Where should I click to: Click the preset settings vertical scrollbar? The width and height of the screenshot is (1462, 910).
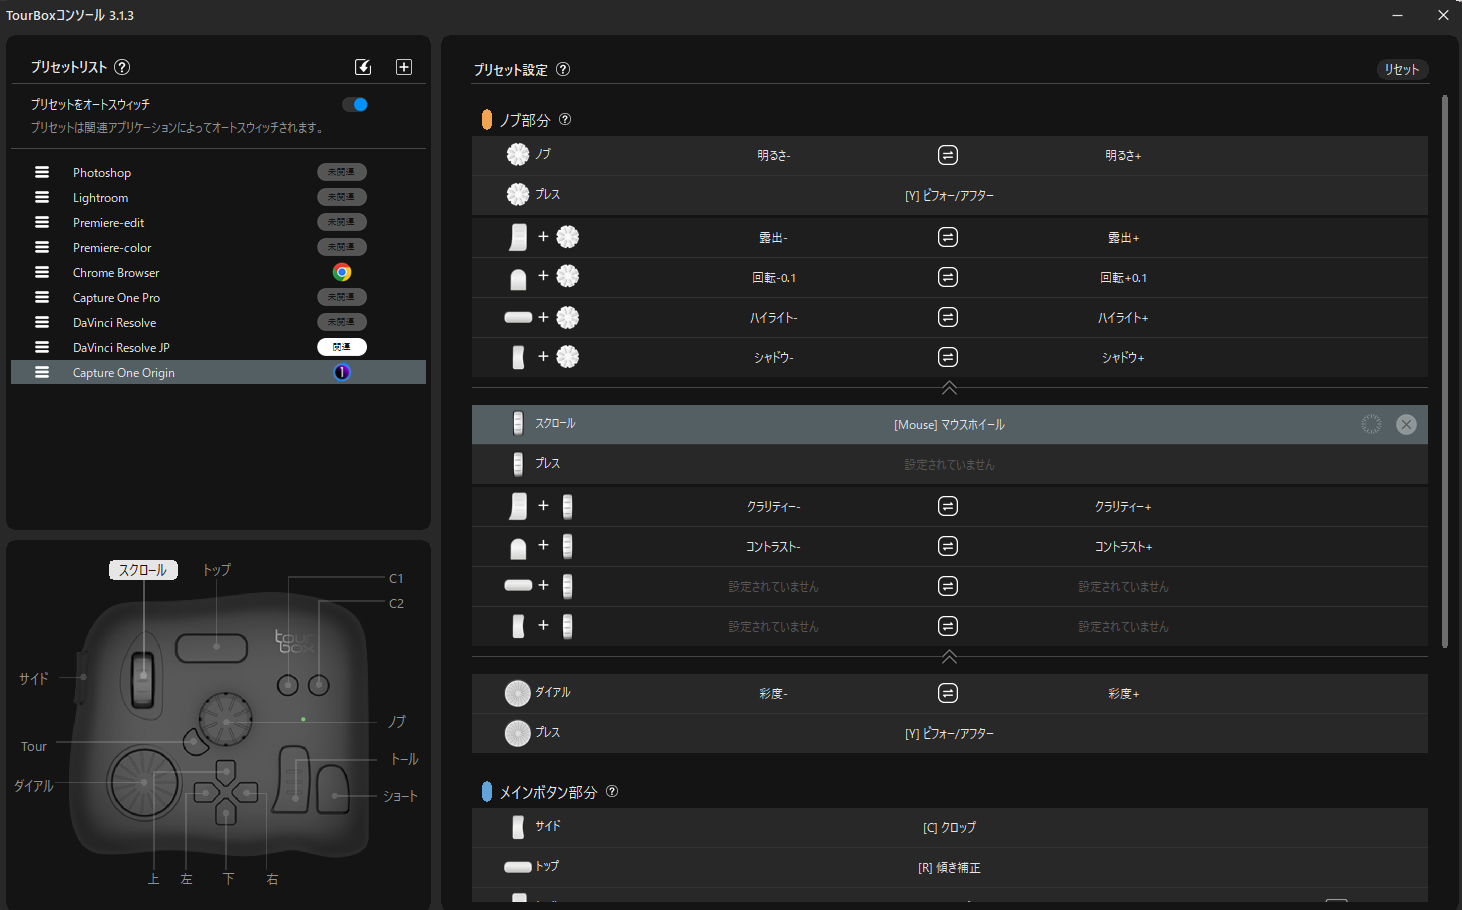[1444, 370]
